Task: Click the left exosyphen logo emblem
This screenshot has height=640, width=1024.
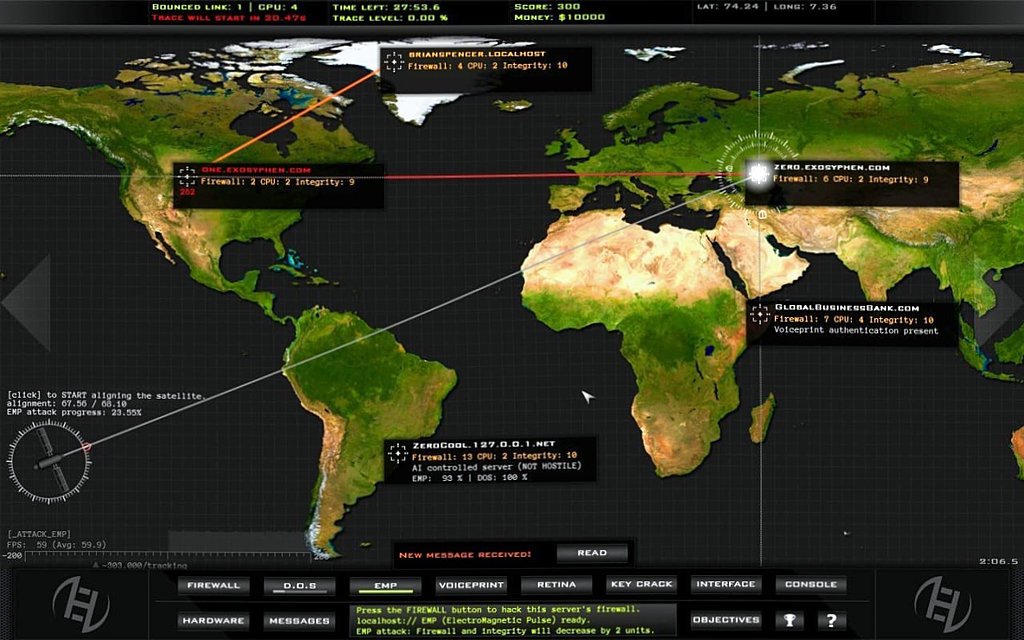Action: [x=80, y=603]
